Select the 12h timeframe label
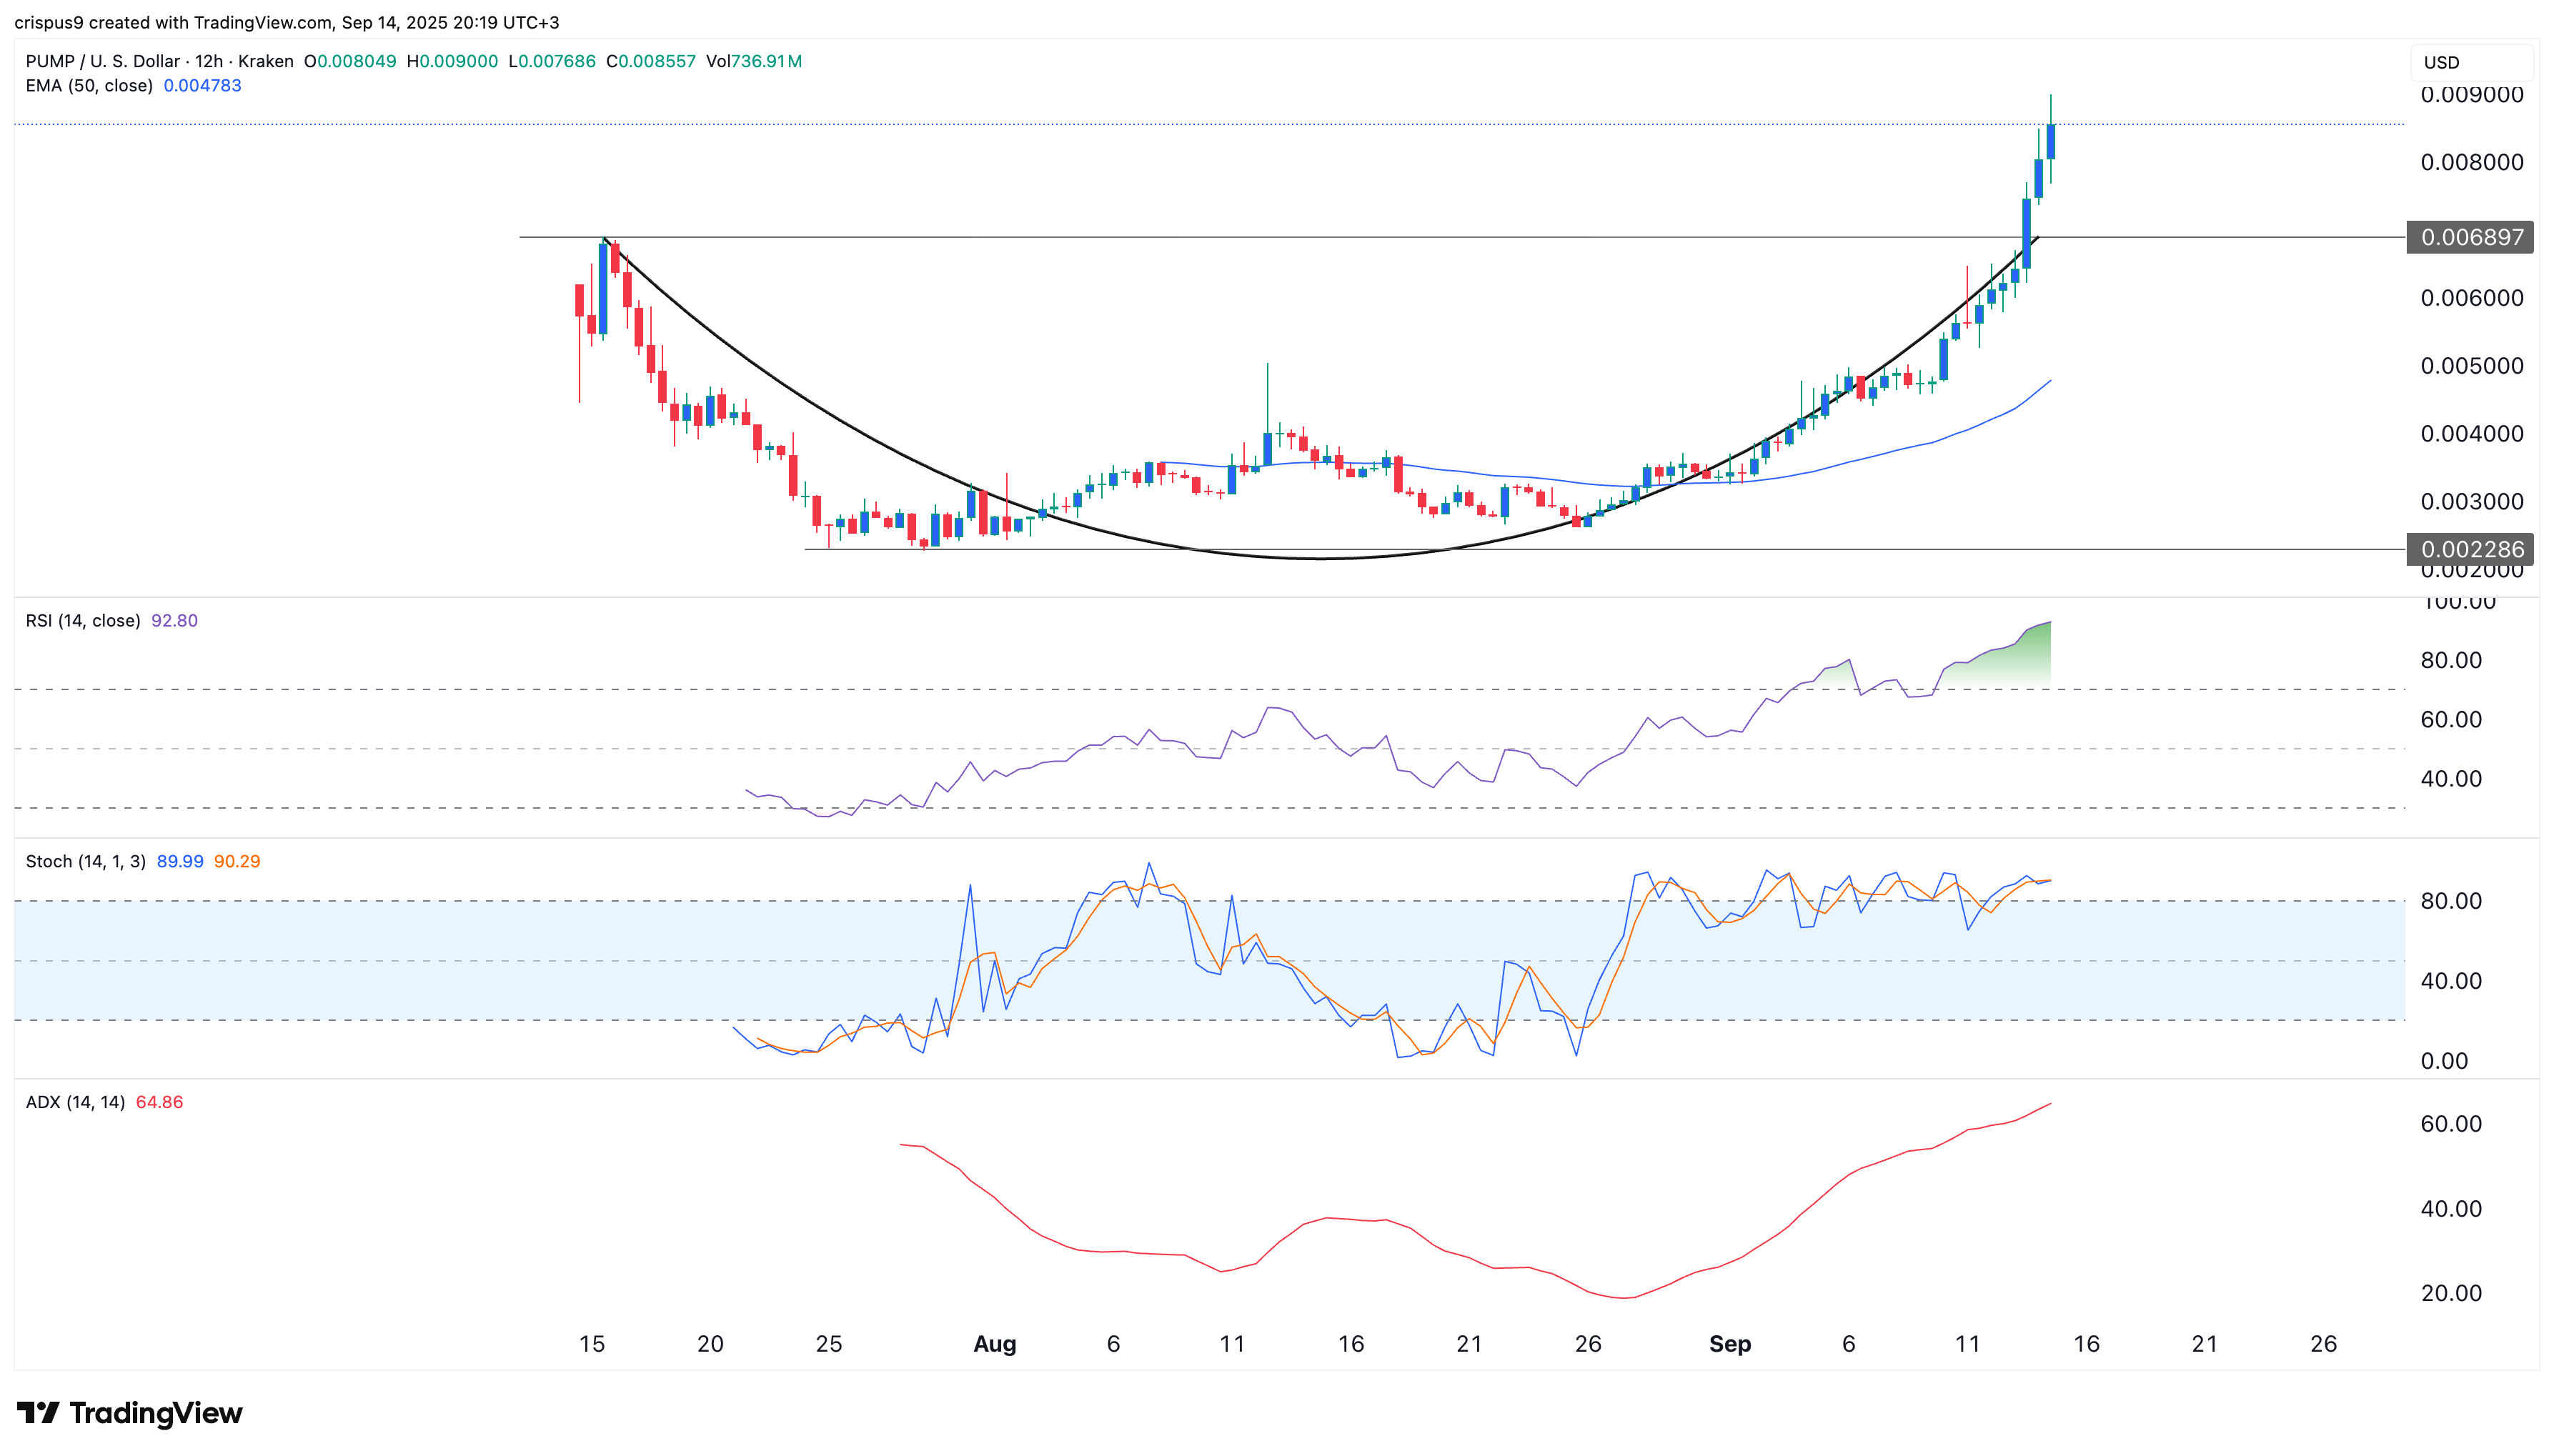The width and height of the screenshot is (2554, 1456). [211, 61]
